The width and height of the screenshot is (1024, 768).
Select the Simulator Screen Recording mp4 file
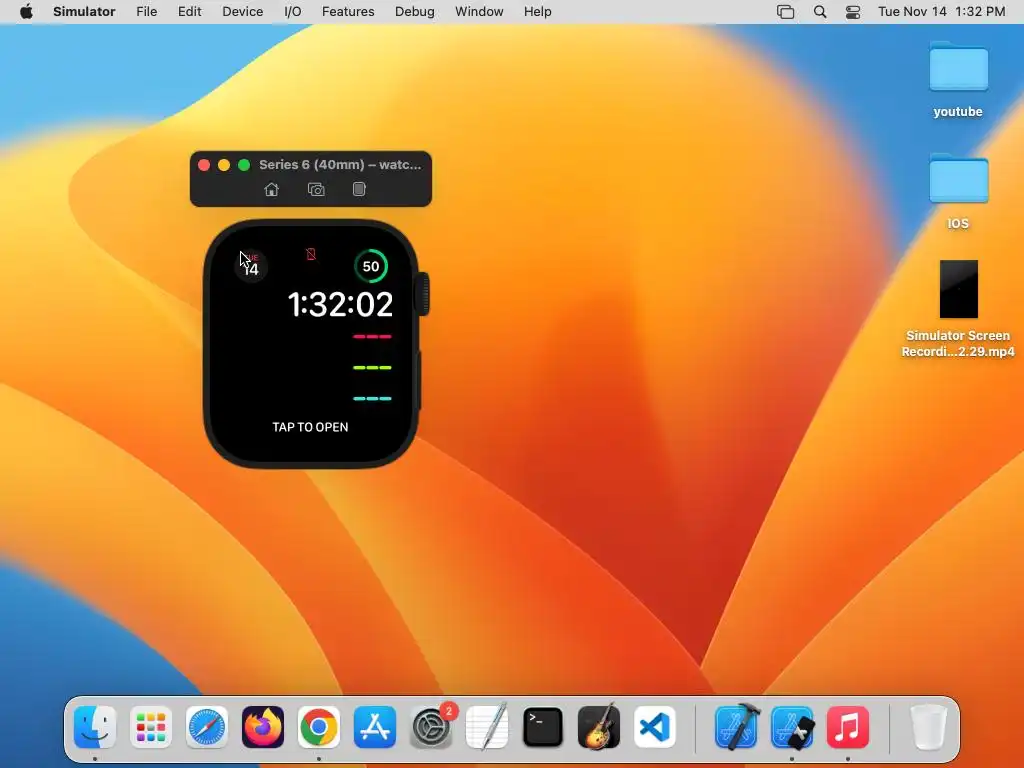coord(958,310)
